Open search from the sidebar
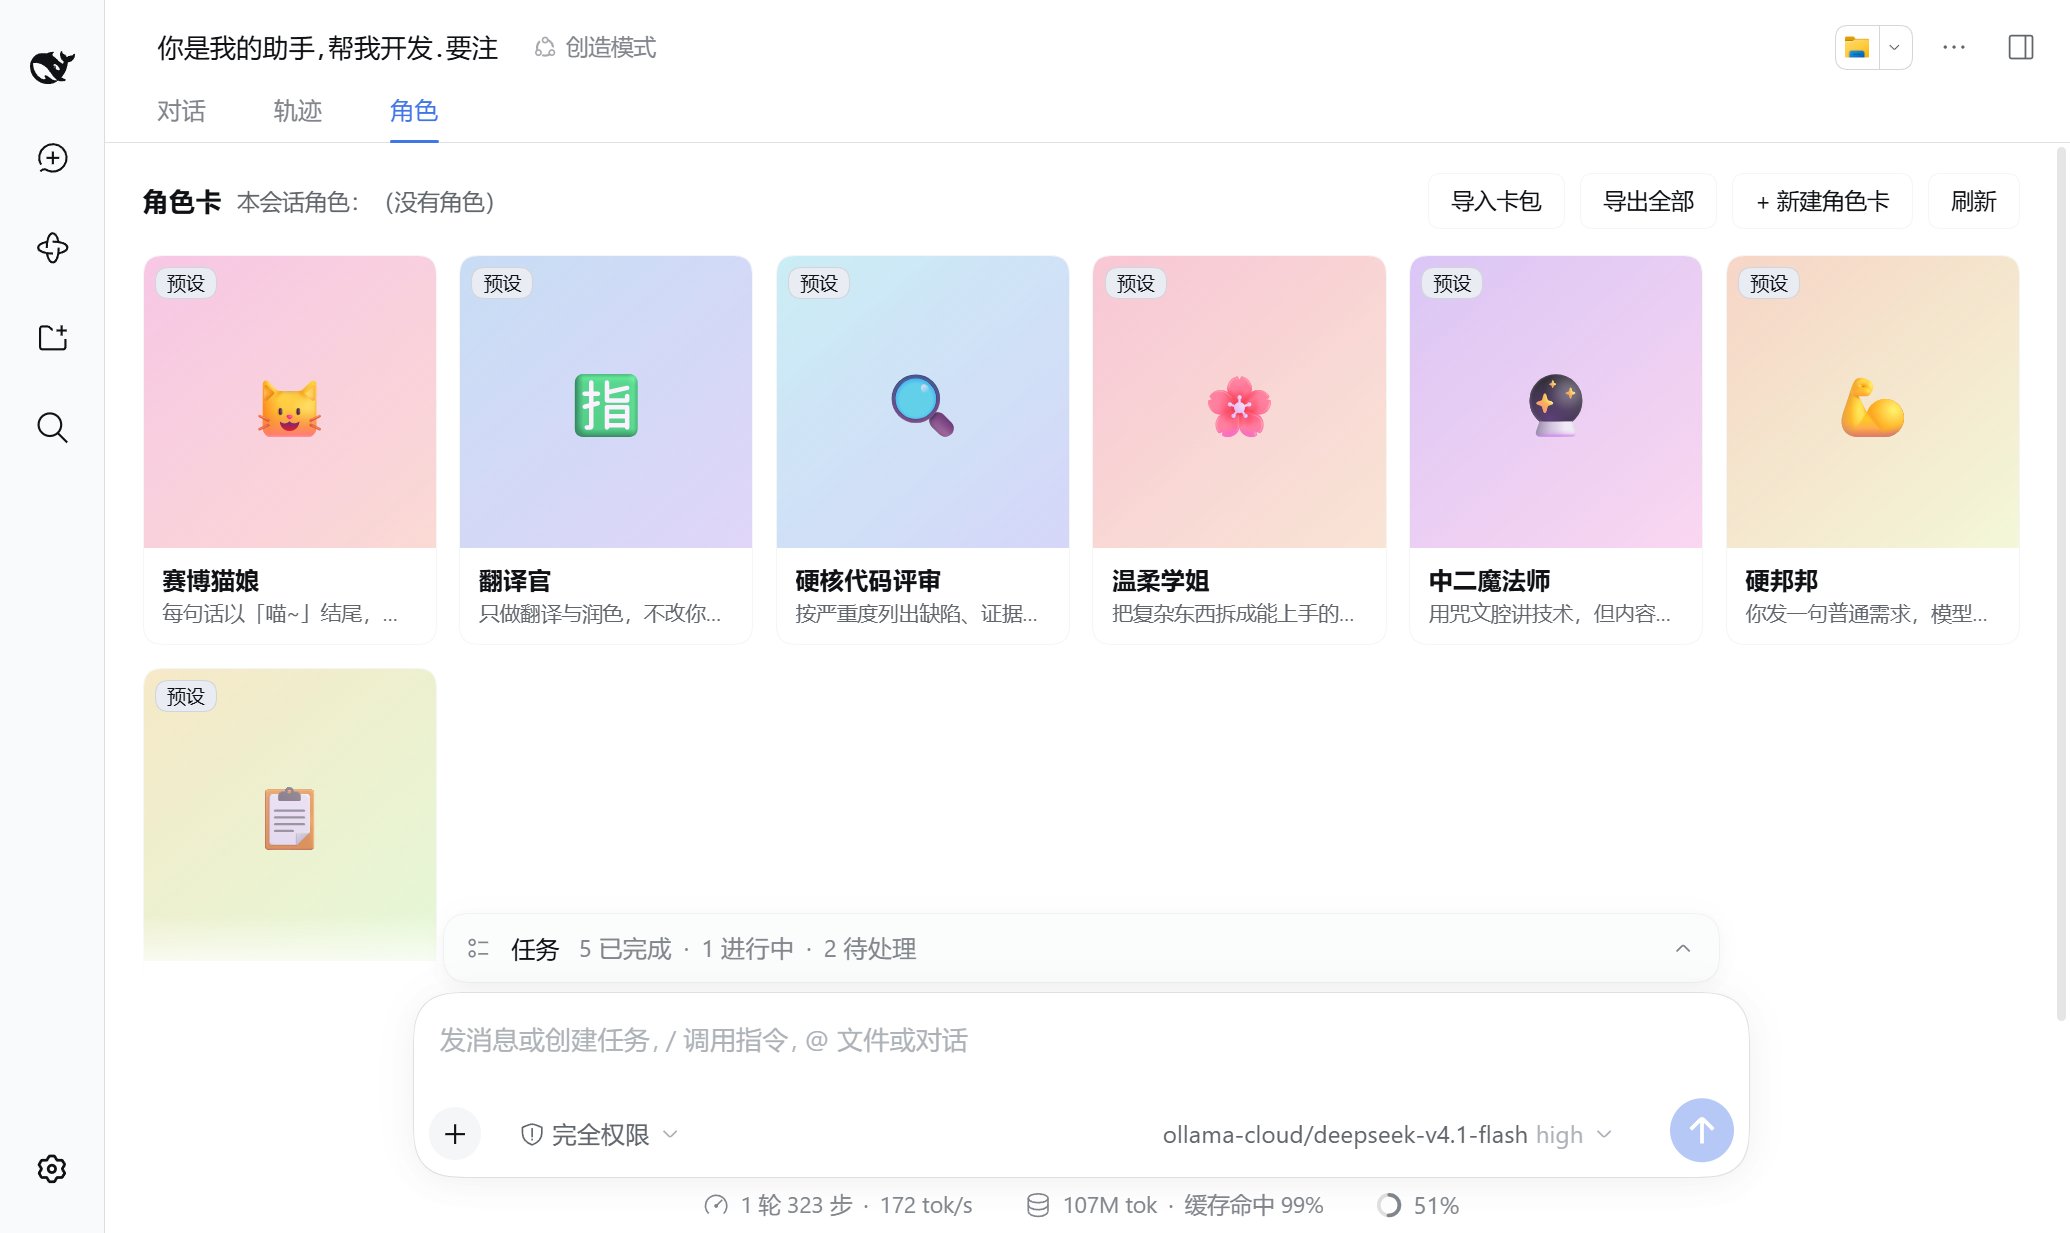 click(52, 428)
